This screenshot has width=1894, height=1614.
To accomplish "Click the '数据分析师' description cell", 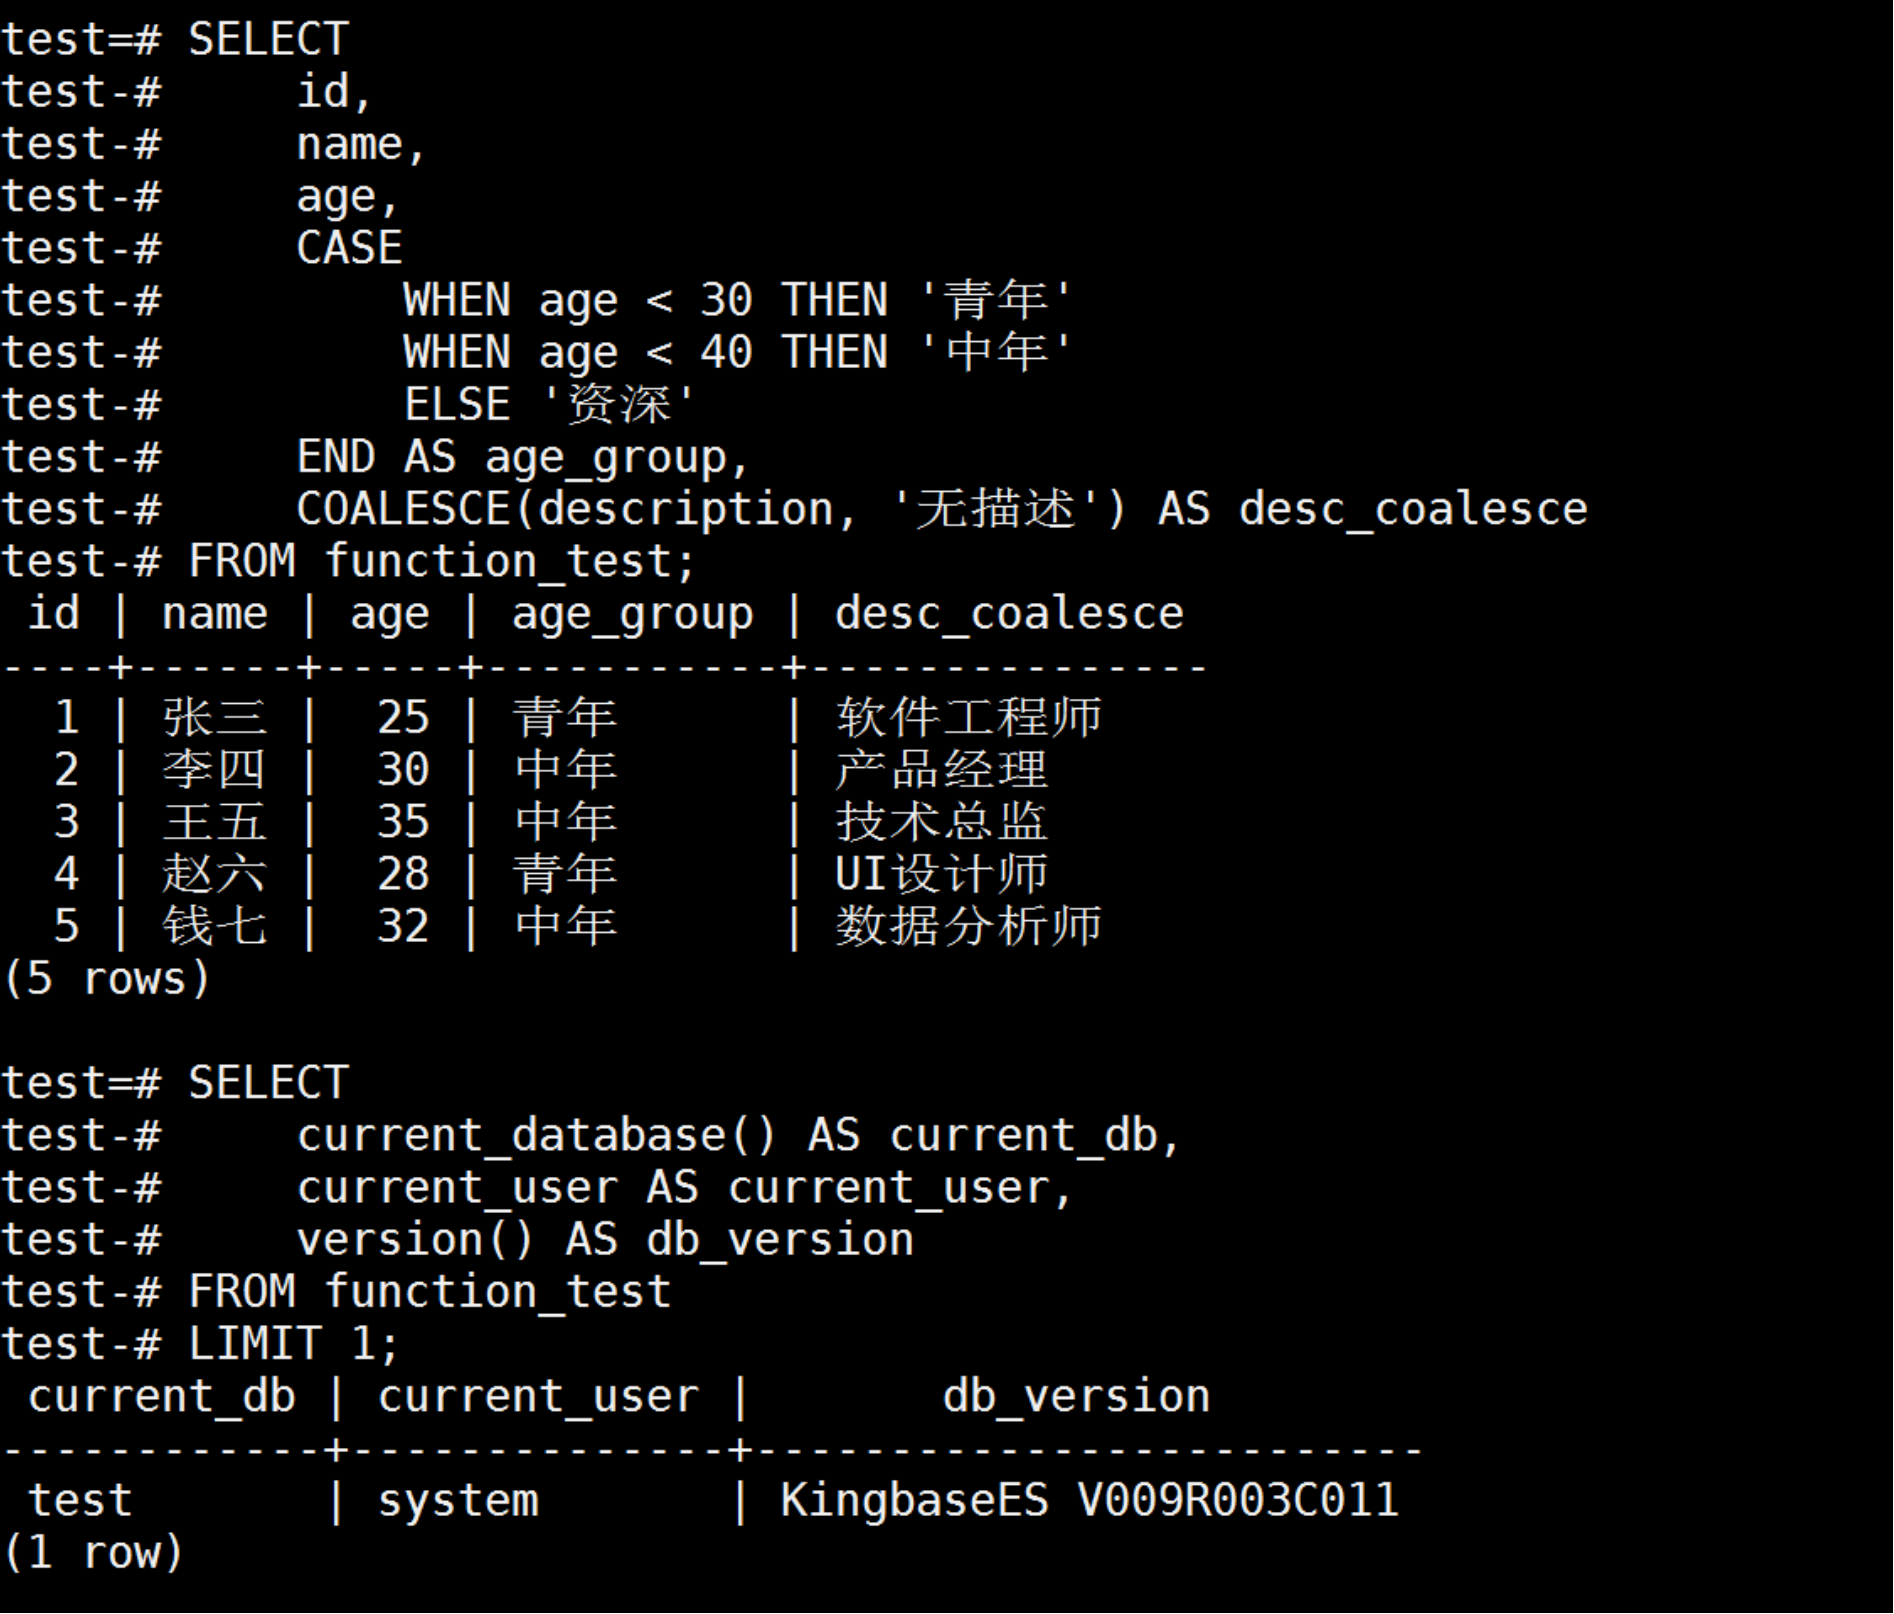I will click(968, 926).
